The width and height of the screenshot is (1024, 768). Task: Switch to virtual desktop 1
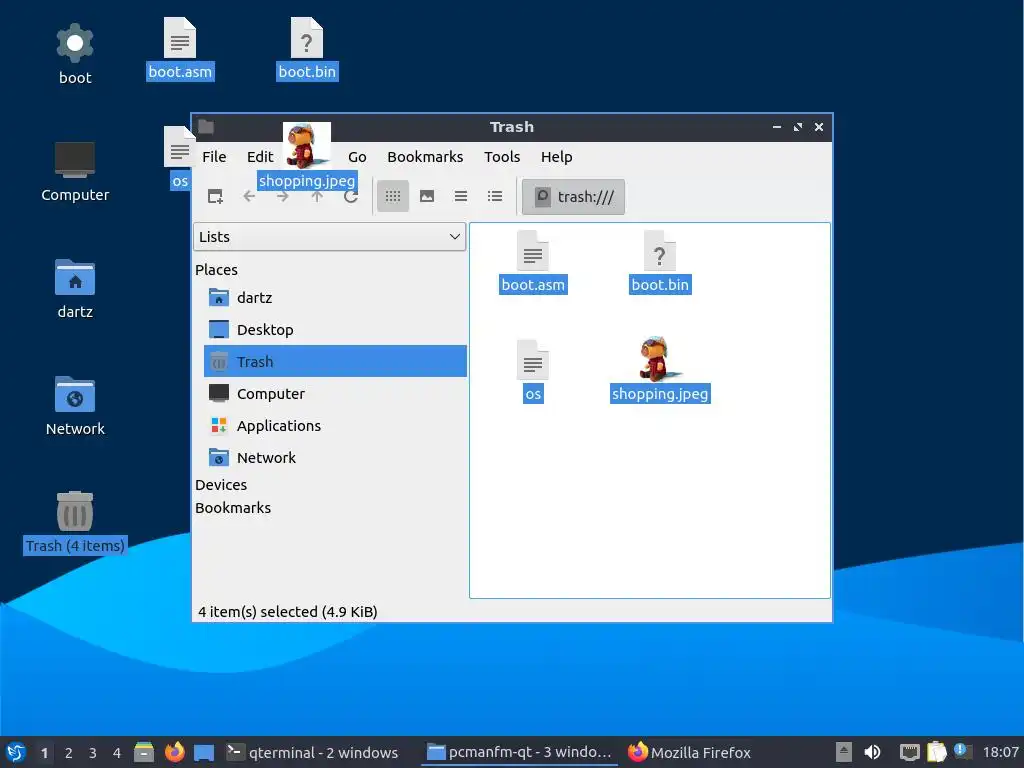[44, 753]
